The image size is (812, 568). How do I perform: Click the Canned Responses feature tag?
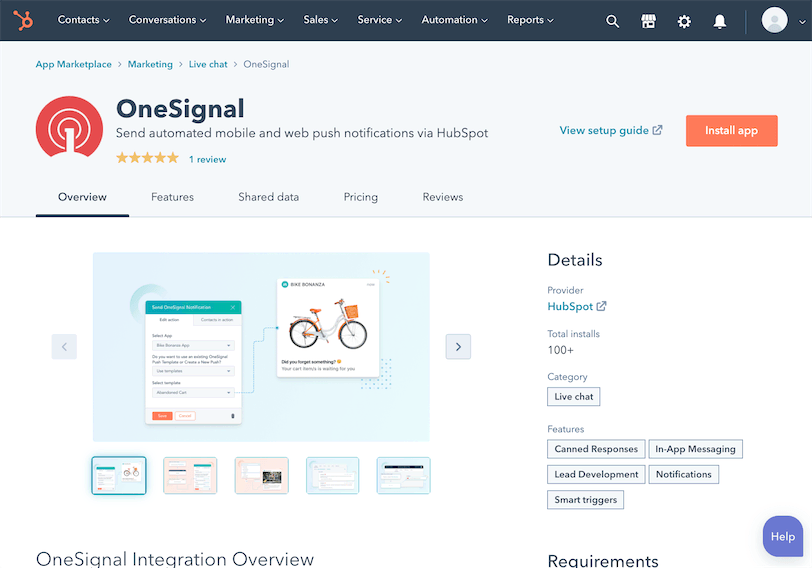(x=596, y=449)
